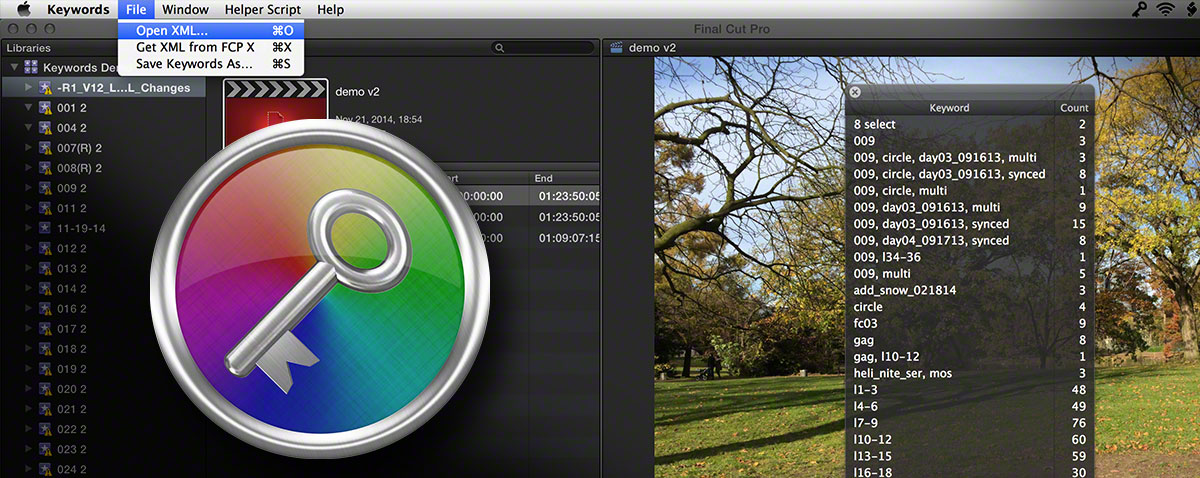The height and width of the screenshot is (478, 1200).
Task: Open the Helper Script menu
Action: pyautogui.click(x=262, y=9)
